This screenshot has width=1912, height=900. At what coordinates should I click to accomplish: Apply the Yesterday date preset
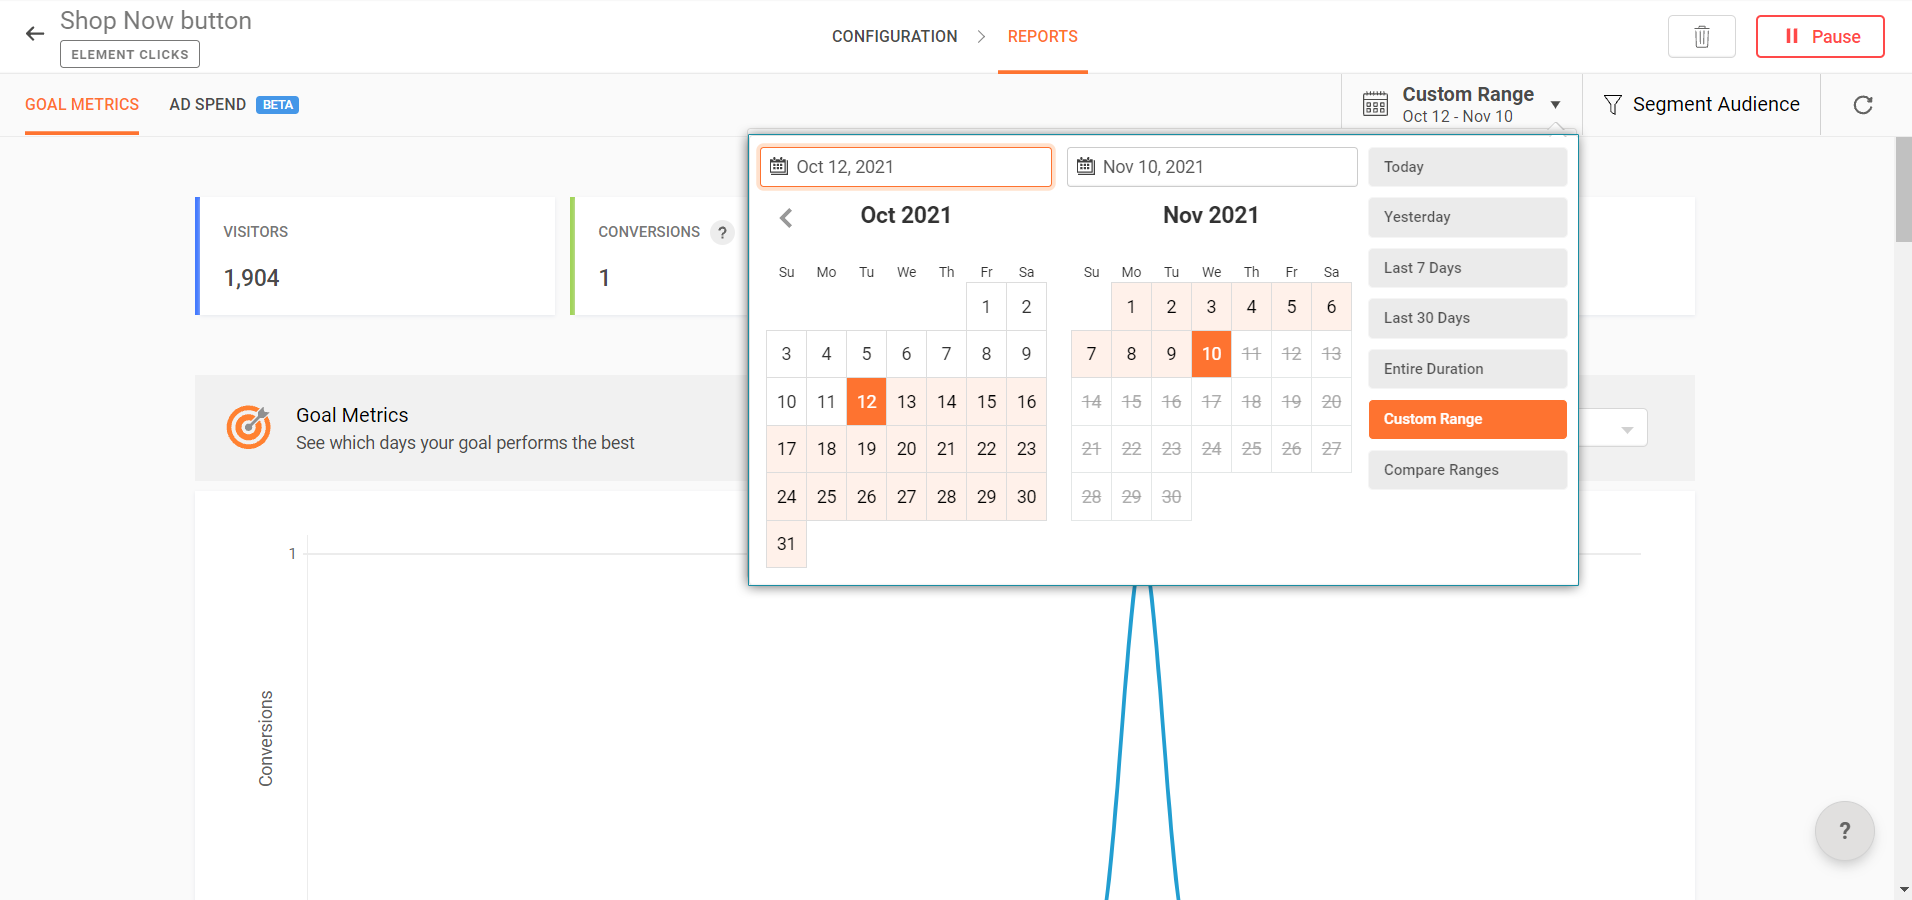(x=1466, y=216)
